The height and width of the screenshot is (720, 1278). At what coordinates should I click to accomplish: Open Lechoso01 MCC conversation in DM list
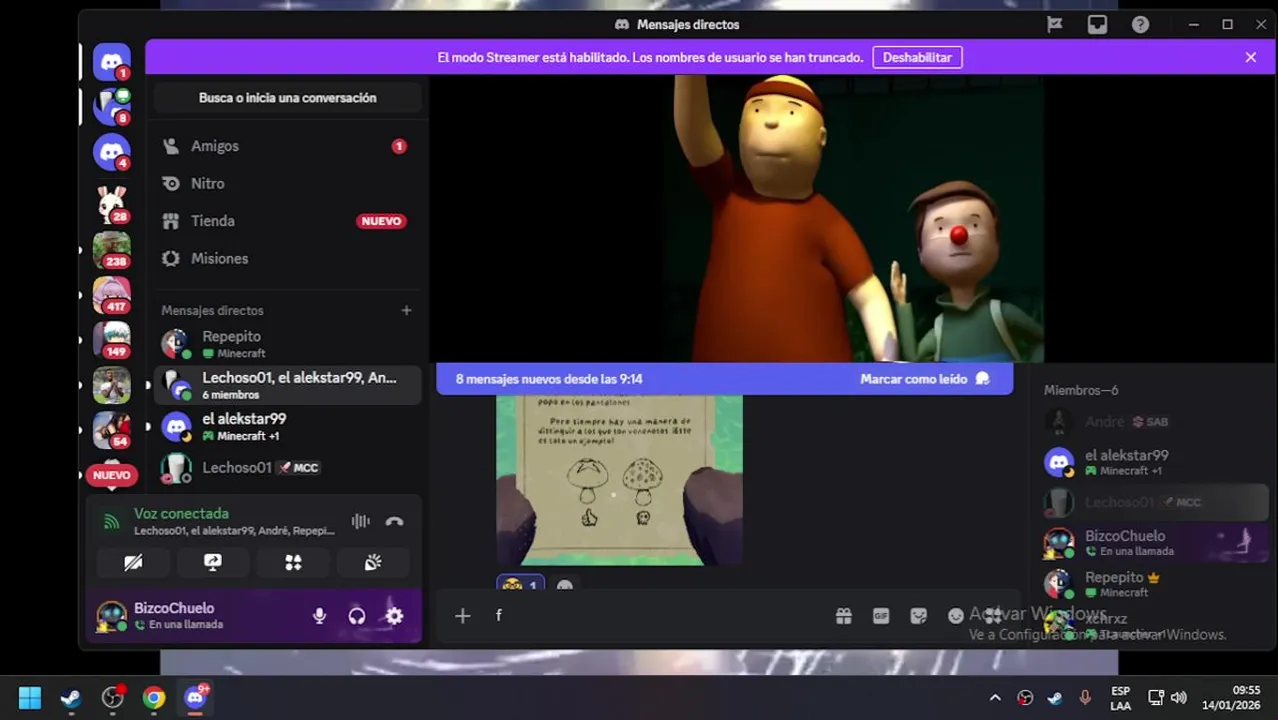[288, 467]
